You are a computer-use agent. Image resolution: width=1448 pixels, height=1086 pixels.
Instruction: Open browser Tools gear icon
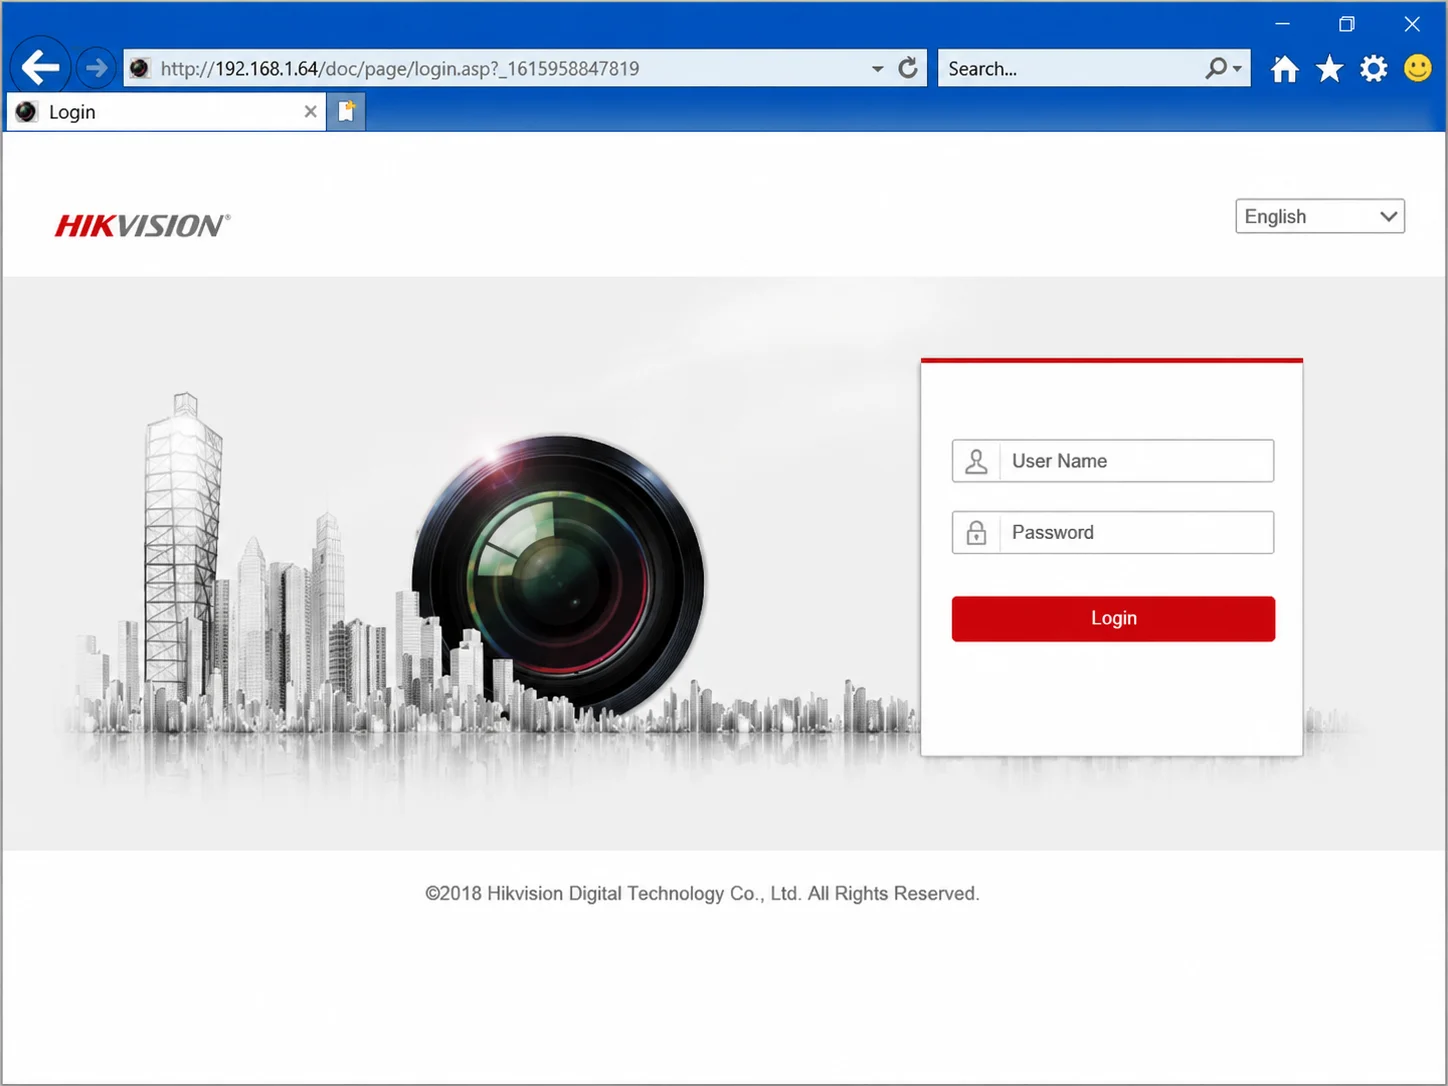pyautogui.click(x=1374, y=69)
